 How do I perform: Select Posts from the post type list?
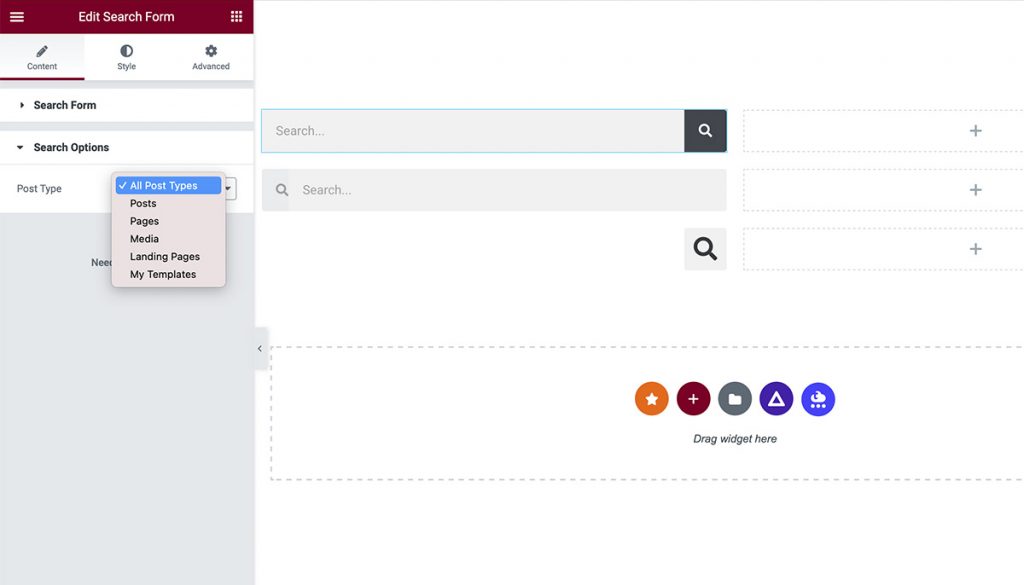(143, 203)
